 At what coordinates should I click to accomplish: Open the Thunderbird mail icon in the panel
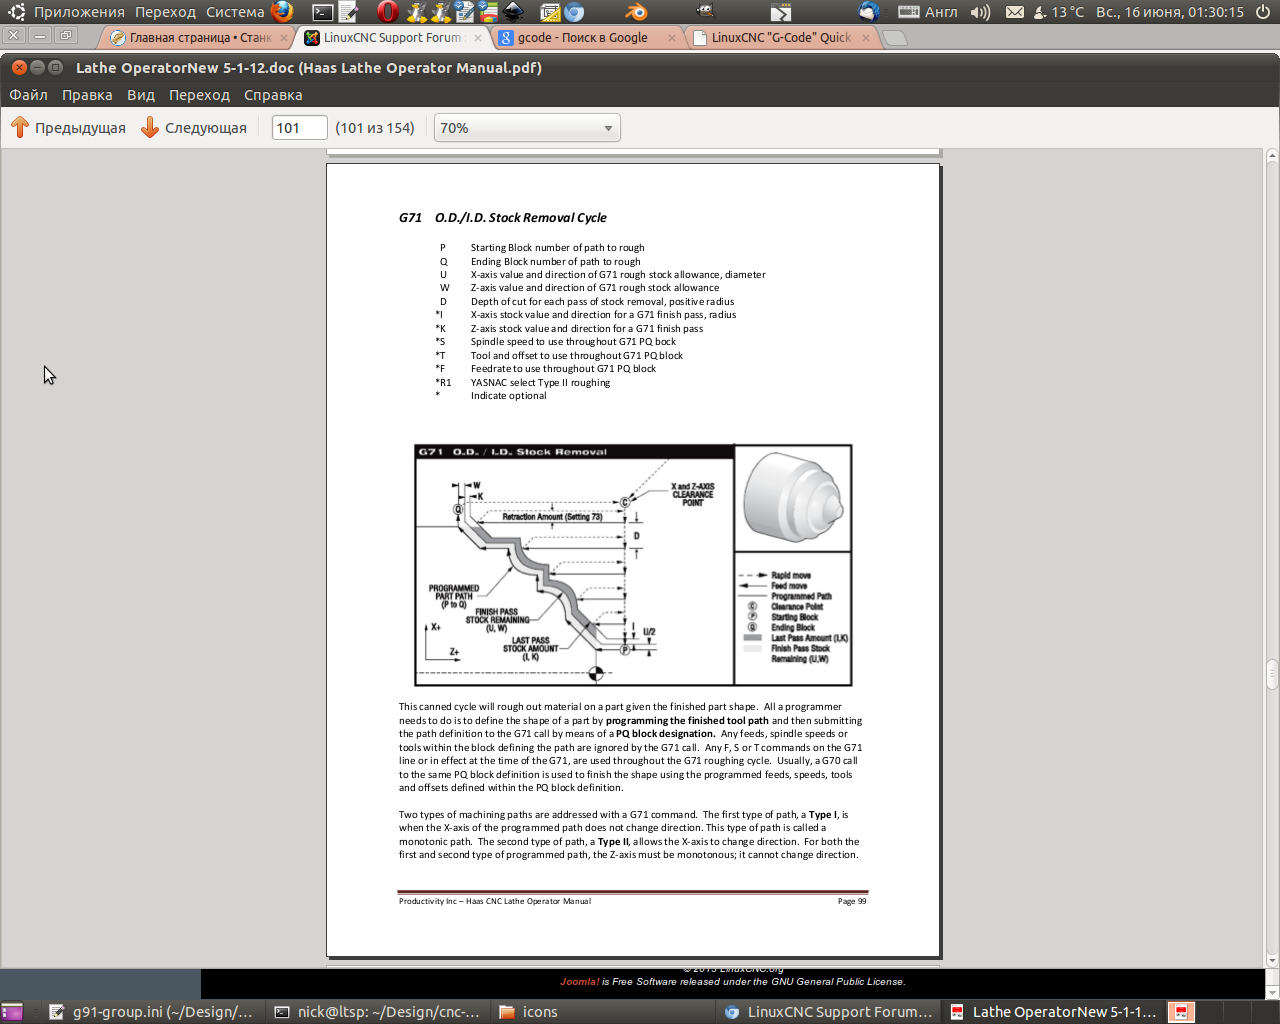868,12
